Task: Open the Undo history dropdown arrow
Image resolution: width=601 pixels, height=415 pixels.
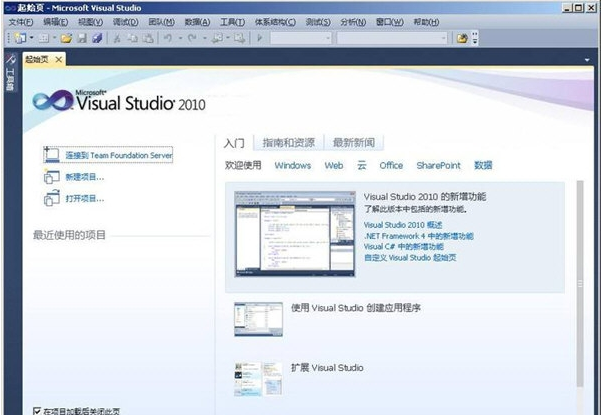Action: (x=180, y=38)
